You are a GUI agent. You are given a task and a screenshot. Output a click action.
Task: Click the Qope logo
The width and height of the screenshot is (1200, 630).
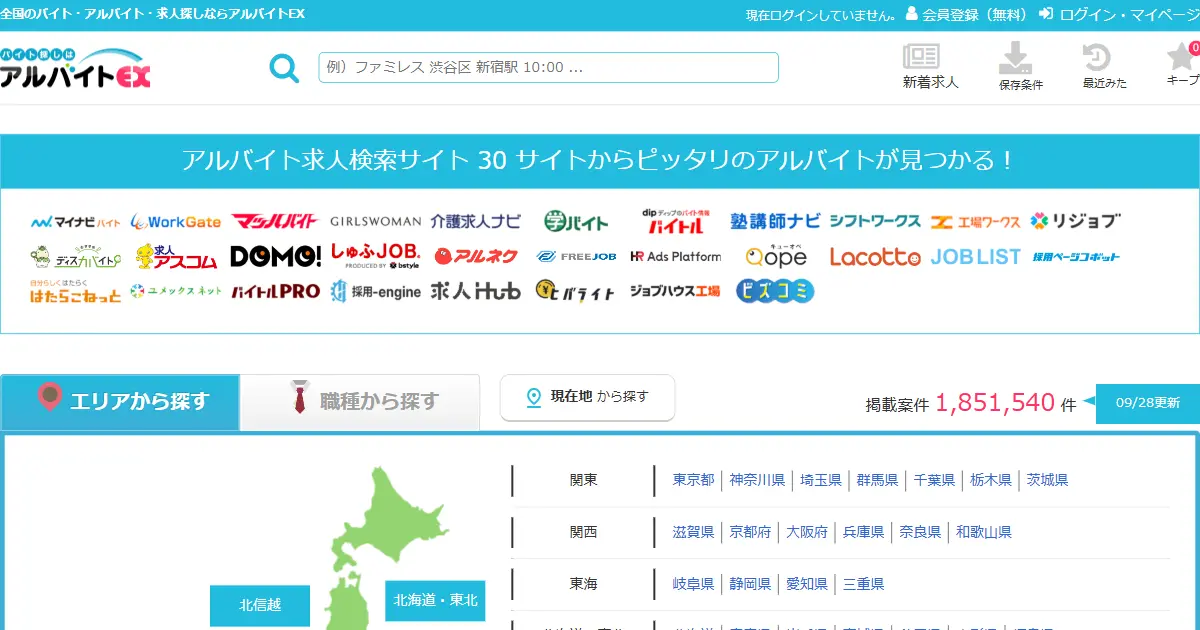[776, 257]
